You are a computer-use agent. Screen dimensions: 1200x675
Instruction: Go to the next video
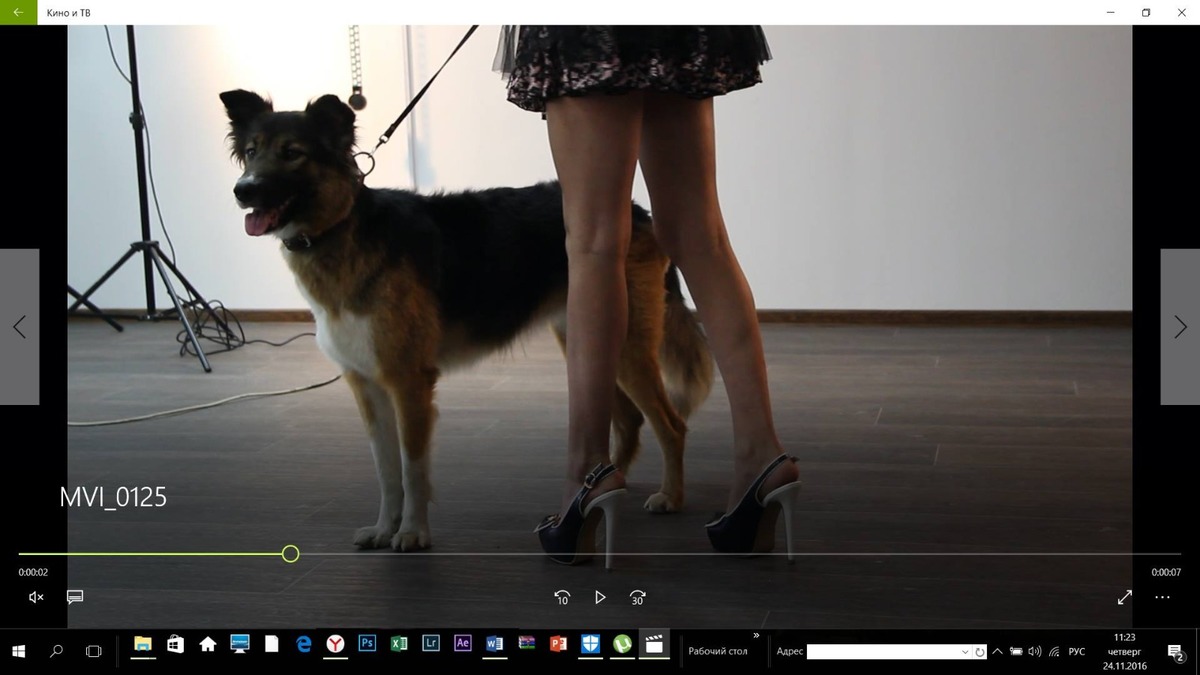[x=1180, y=327]
